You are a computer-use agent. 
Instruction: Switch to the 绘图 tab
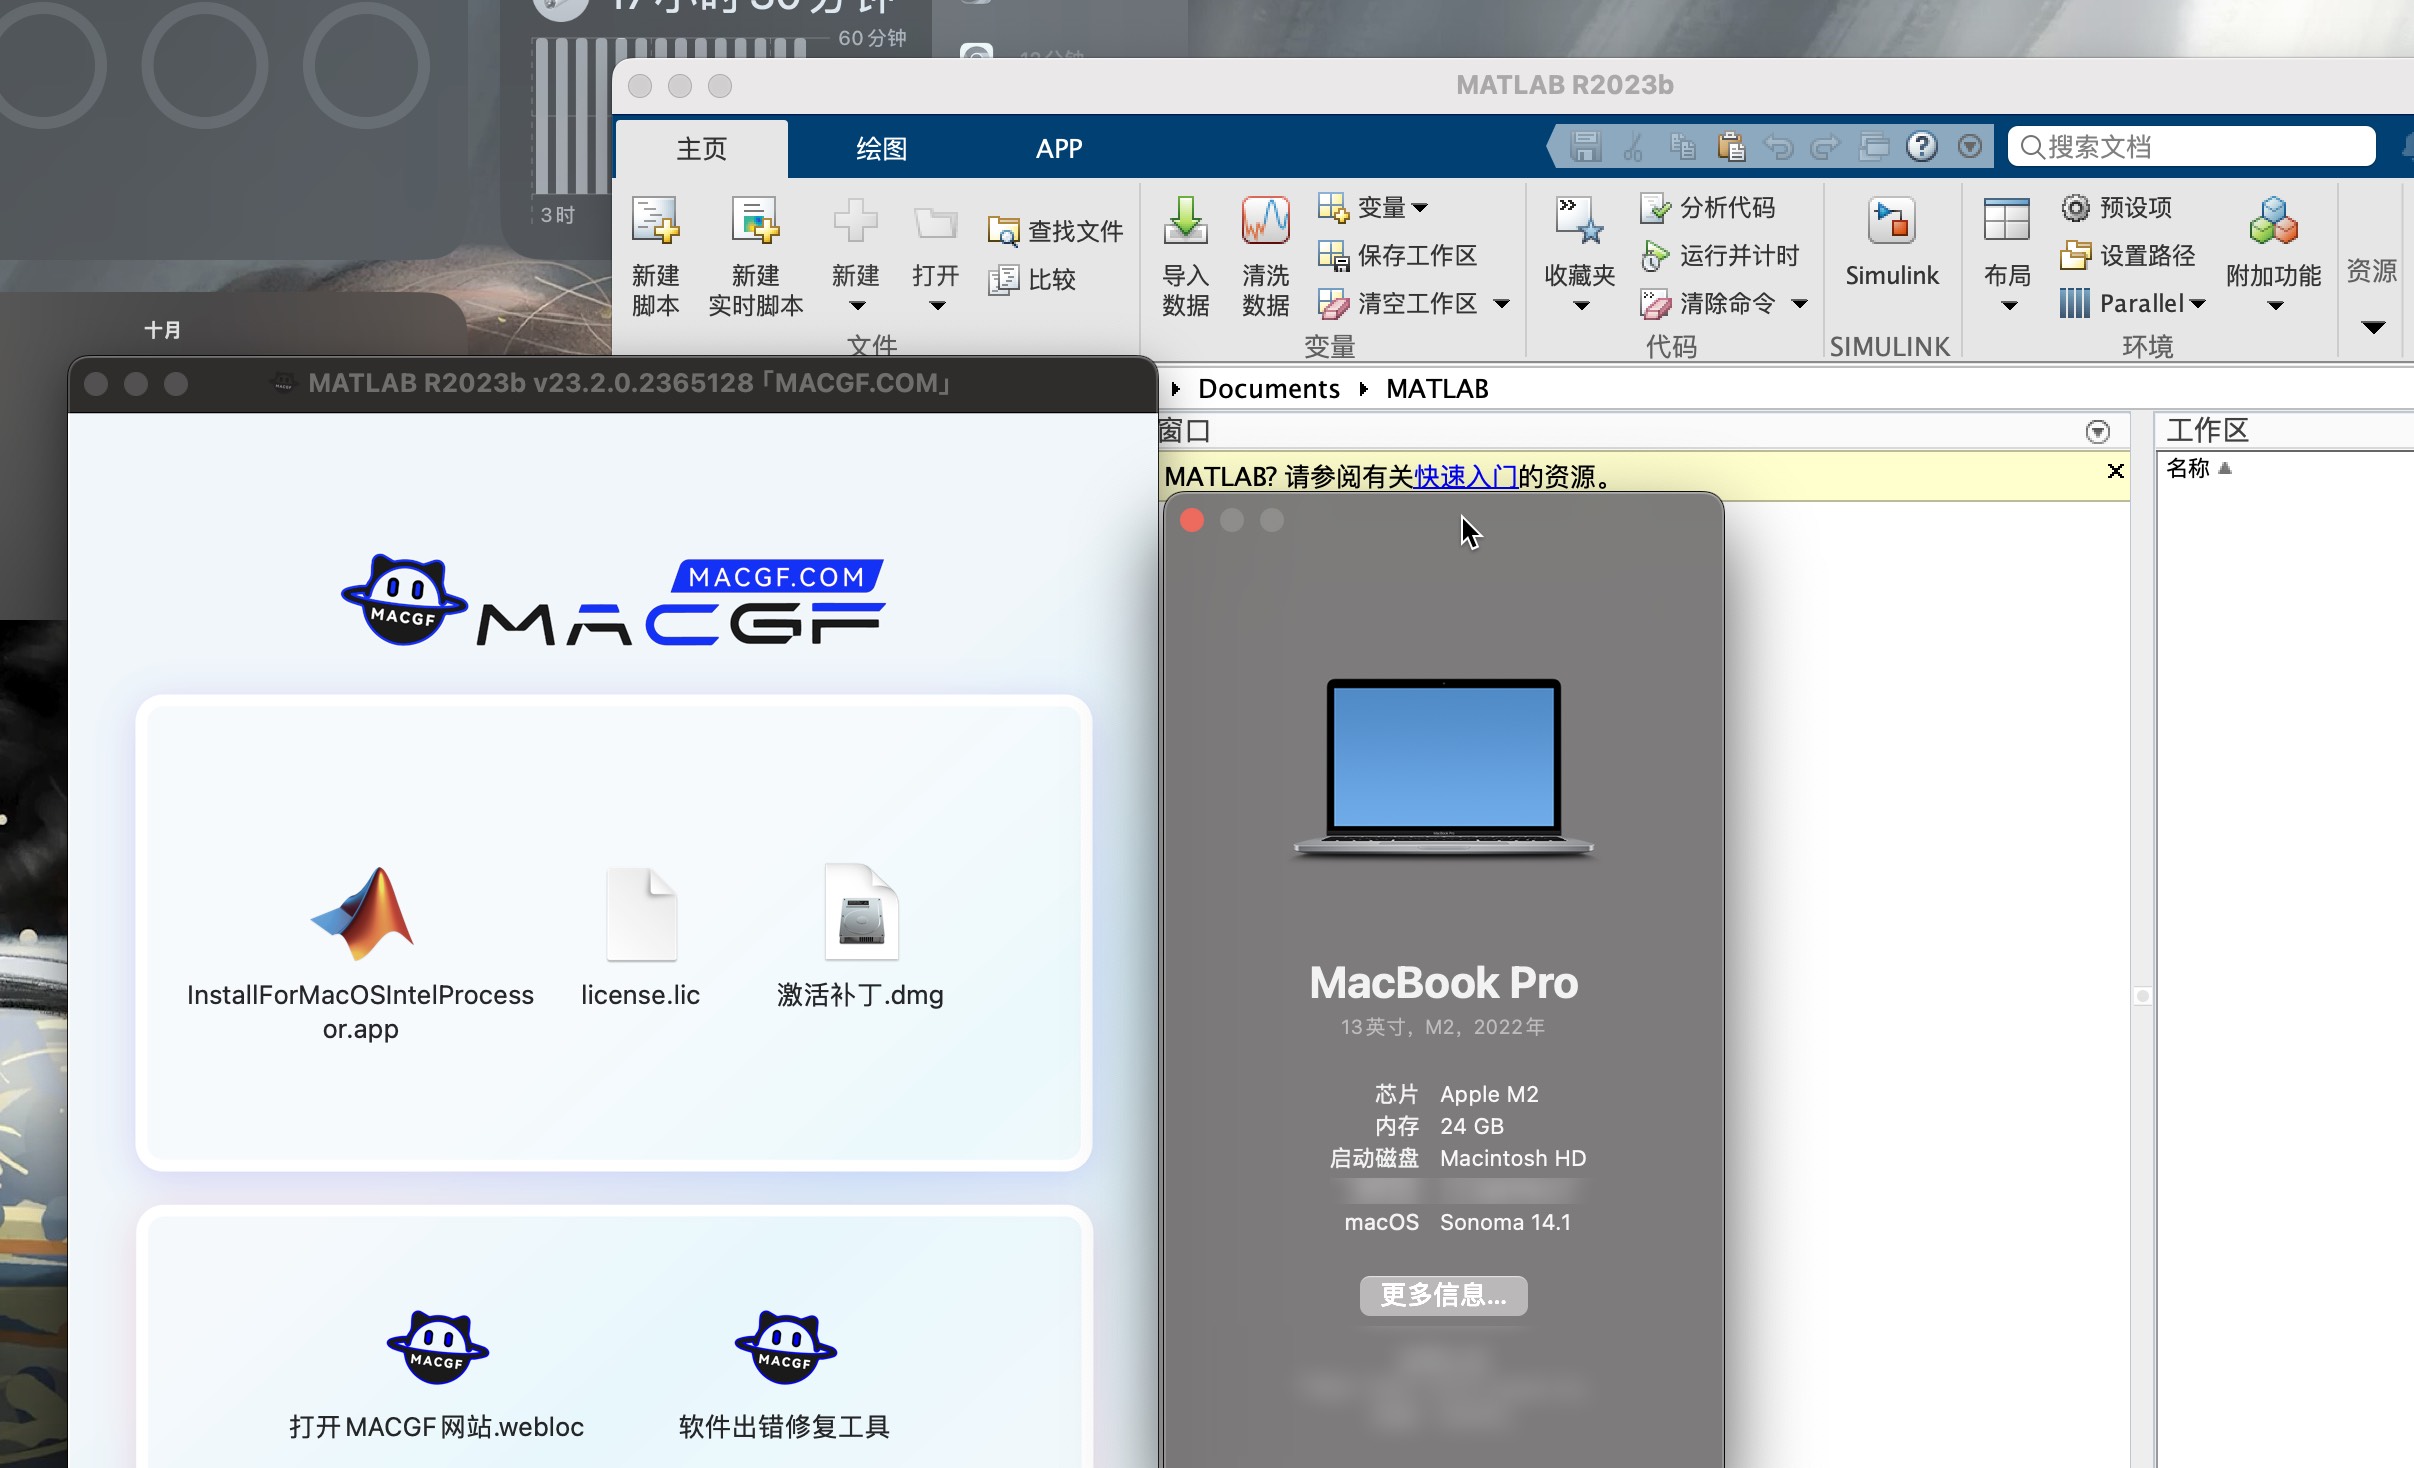879,148
